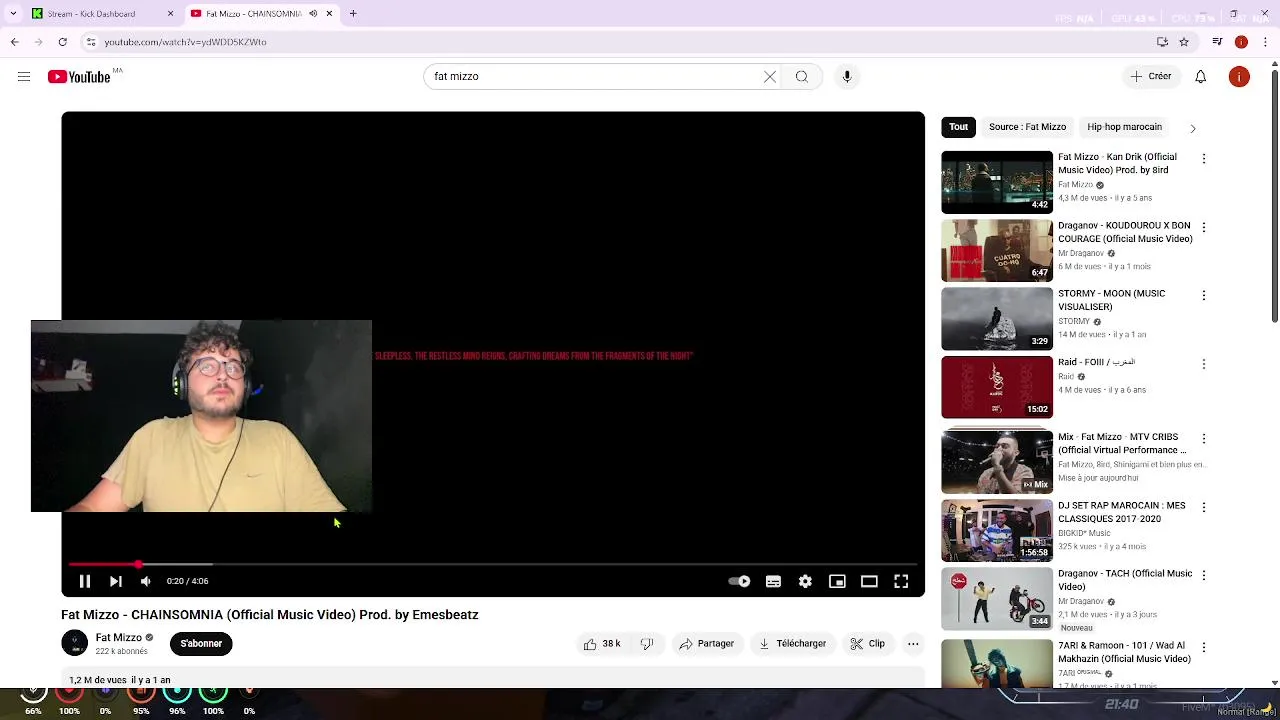Open options for STORMY - MOON video

tap(1204, 296)
